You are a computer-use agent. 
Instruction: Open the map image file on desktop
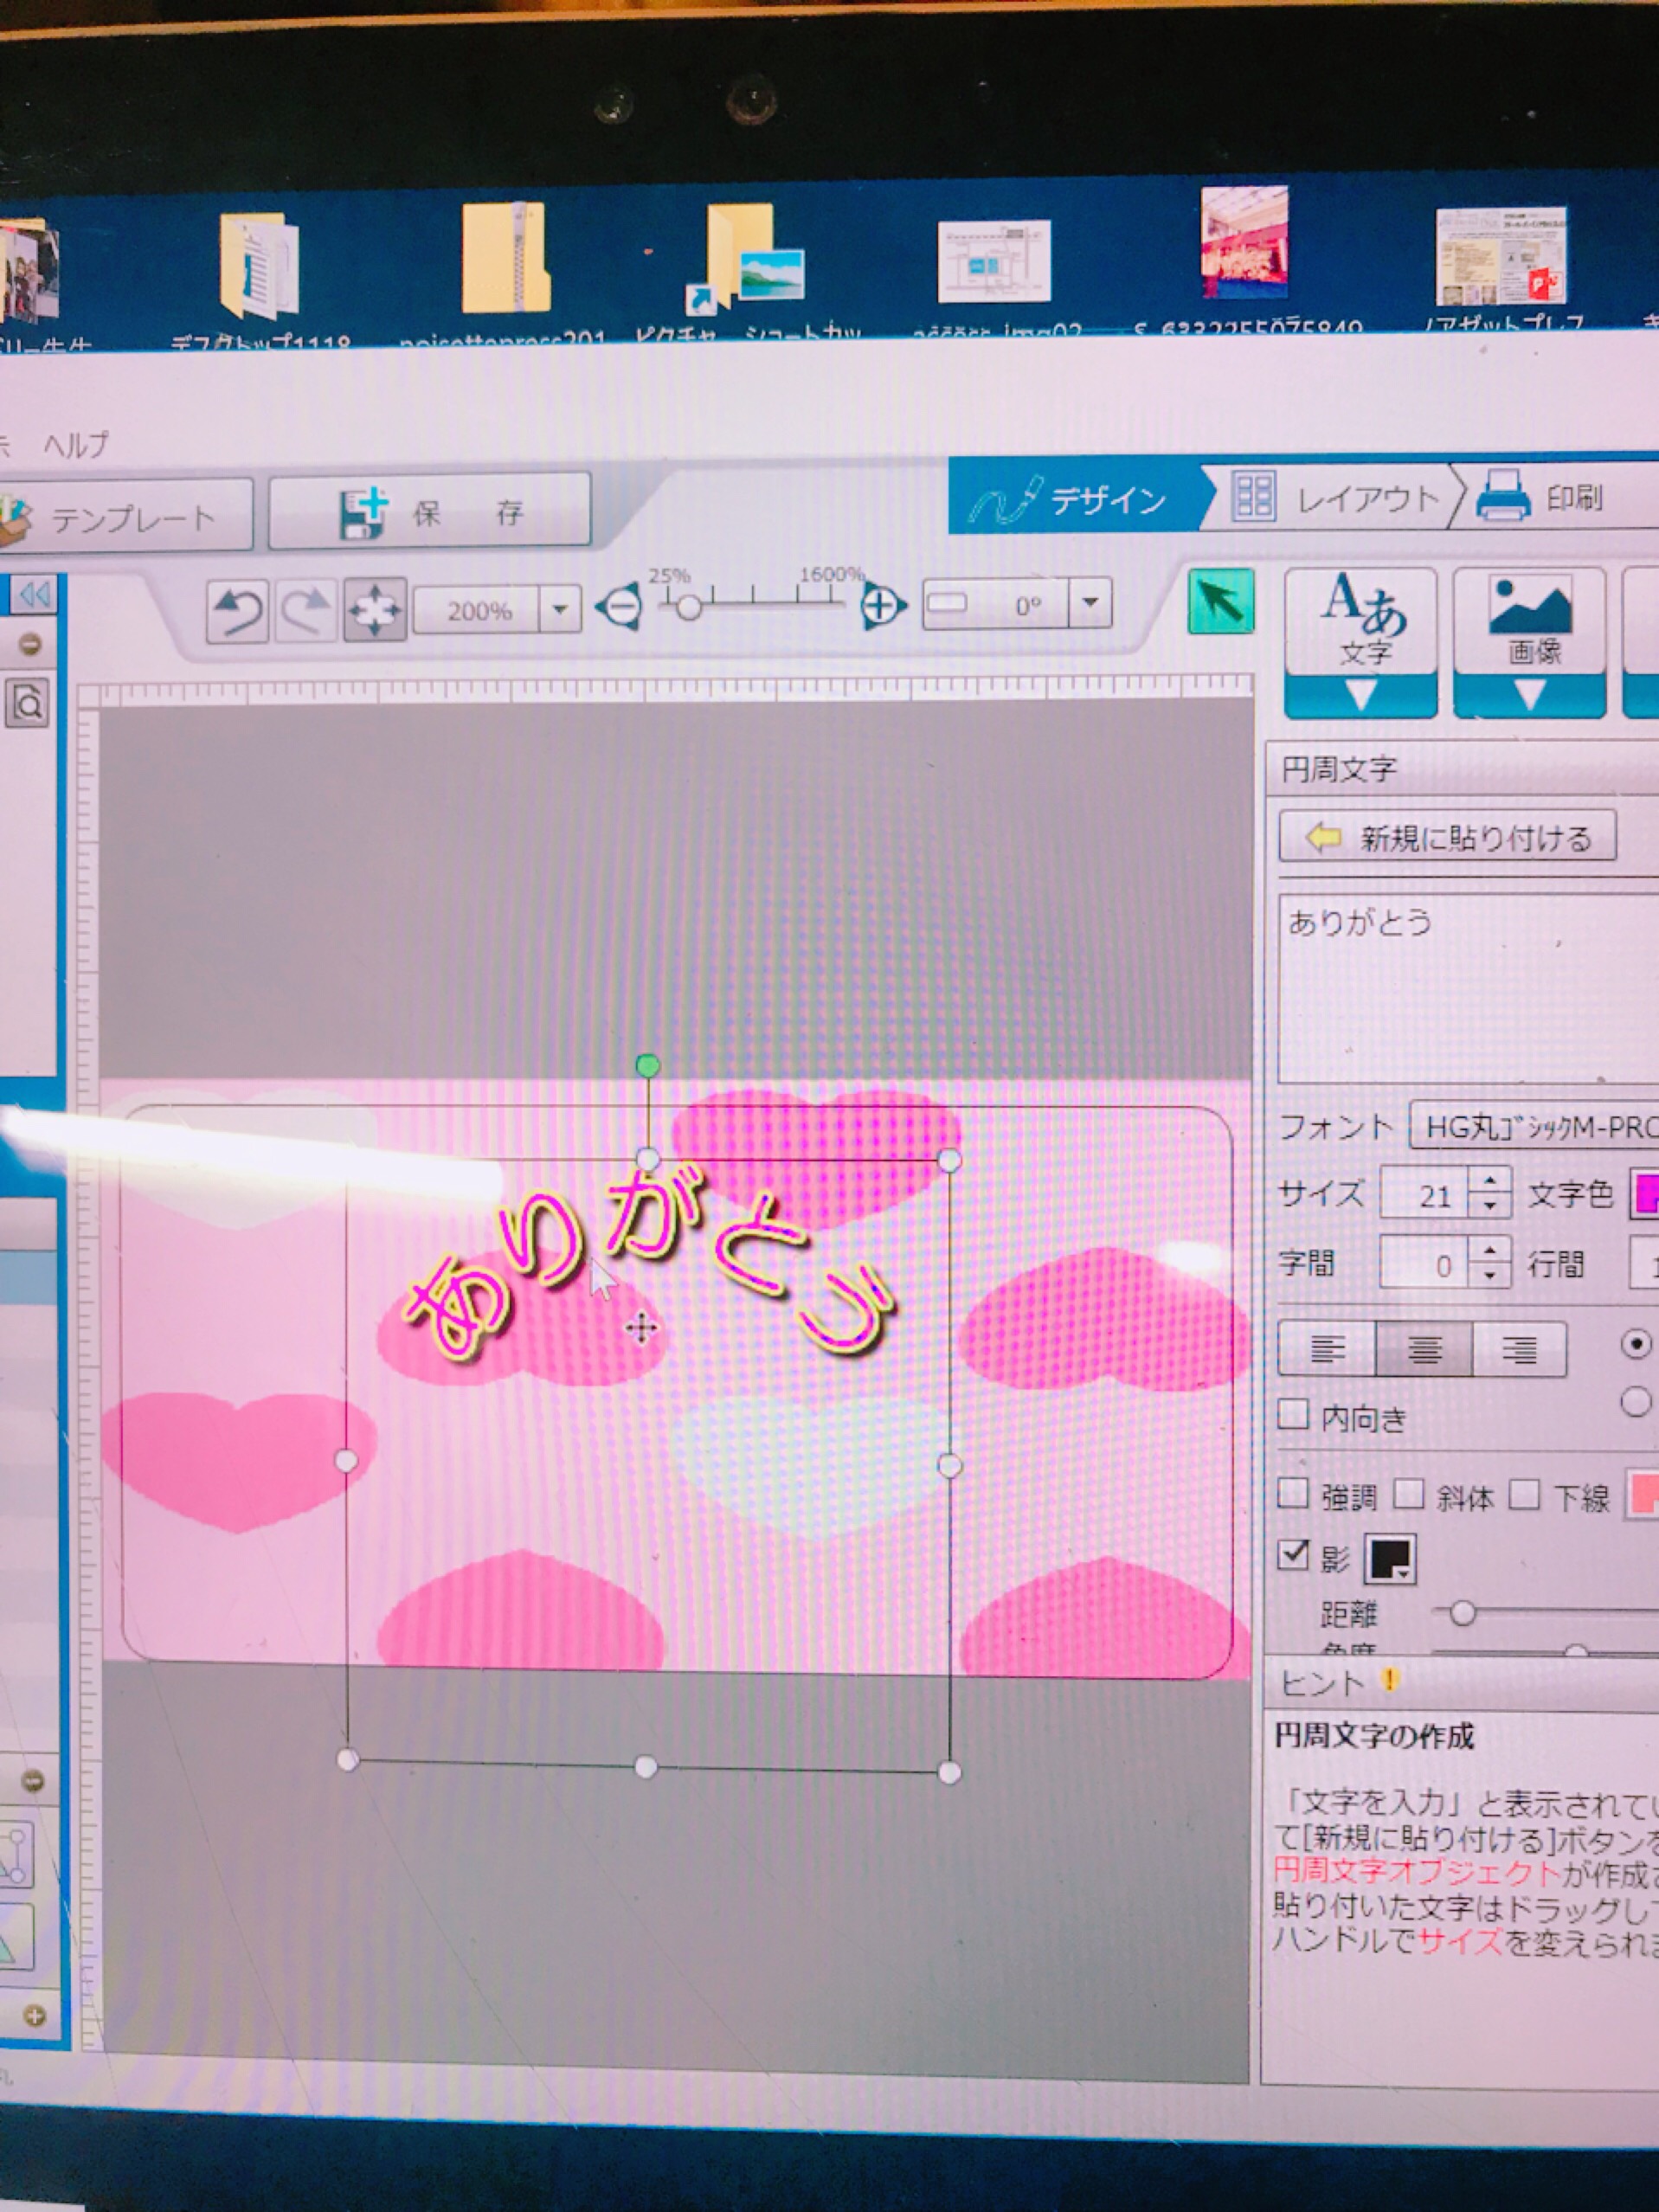pos(994,260)
